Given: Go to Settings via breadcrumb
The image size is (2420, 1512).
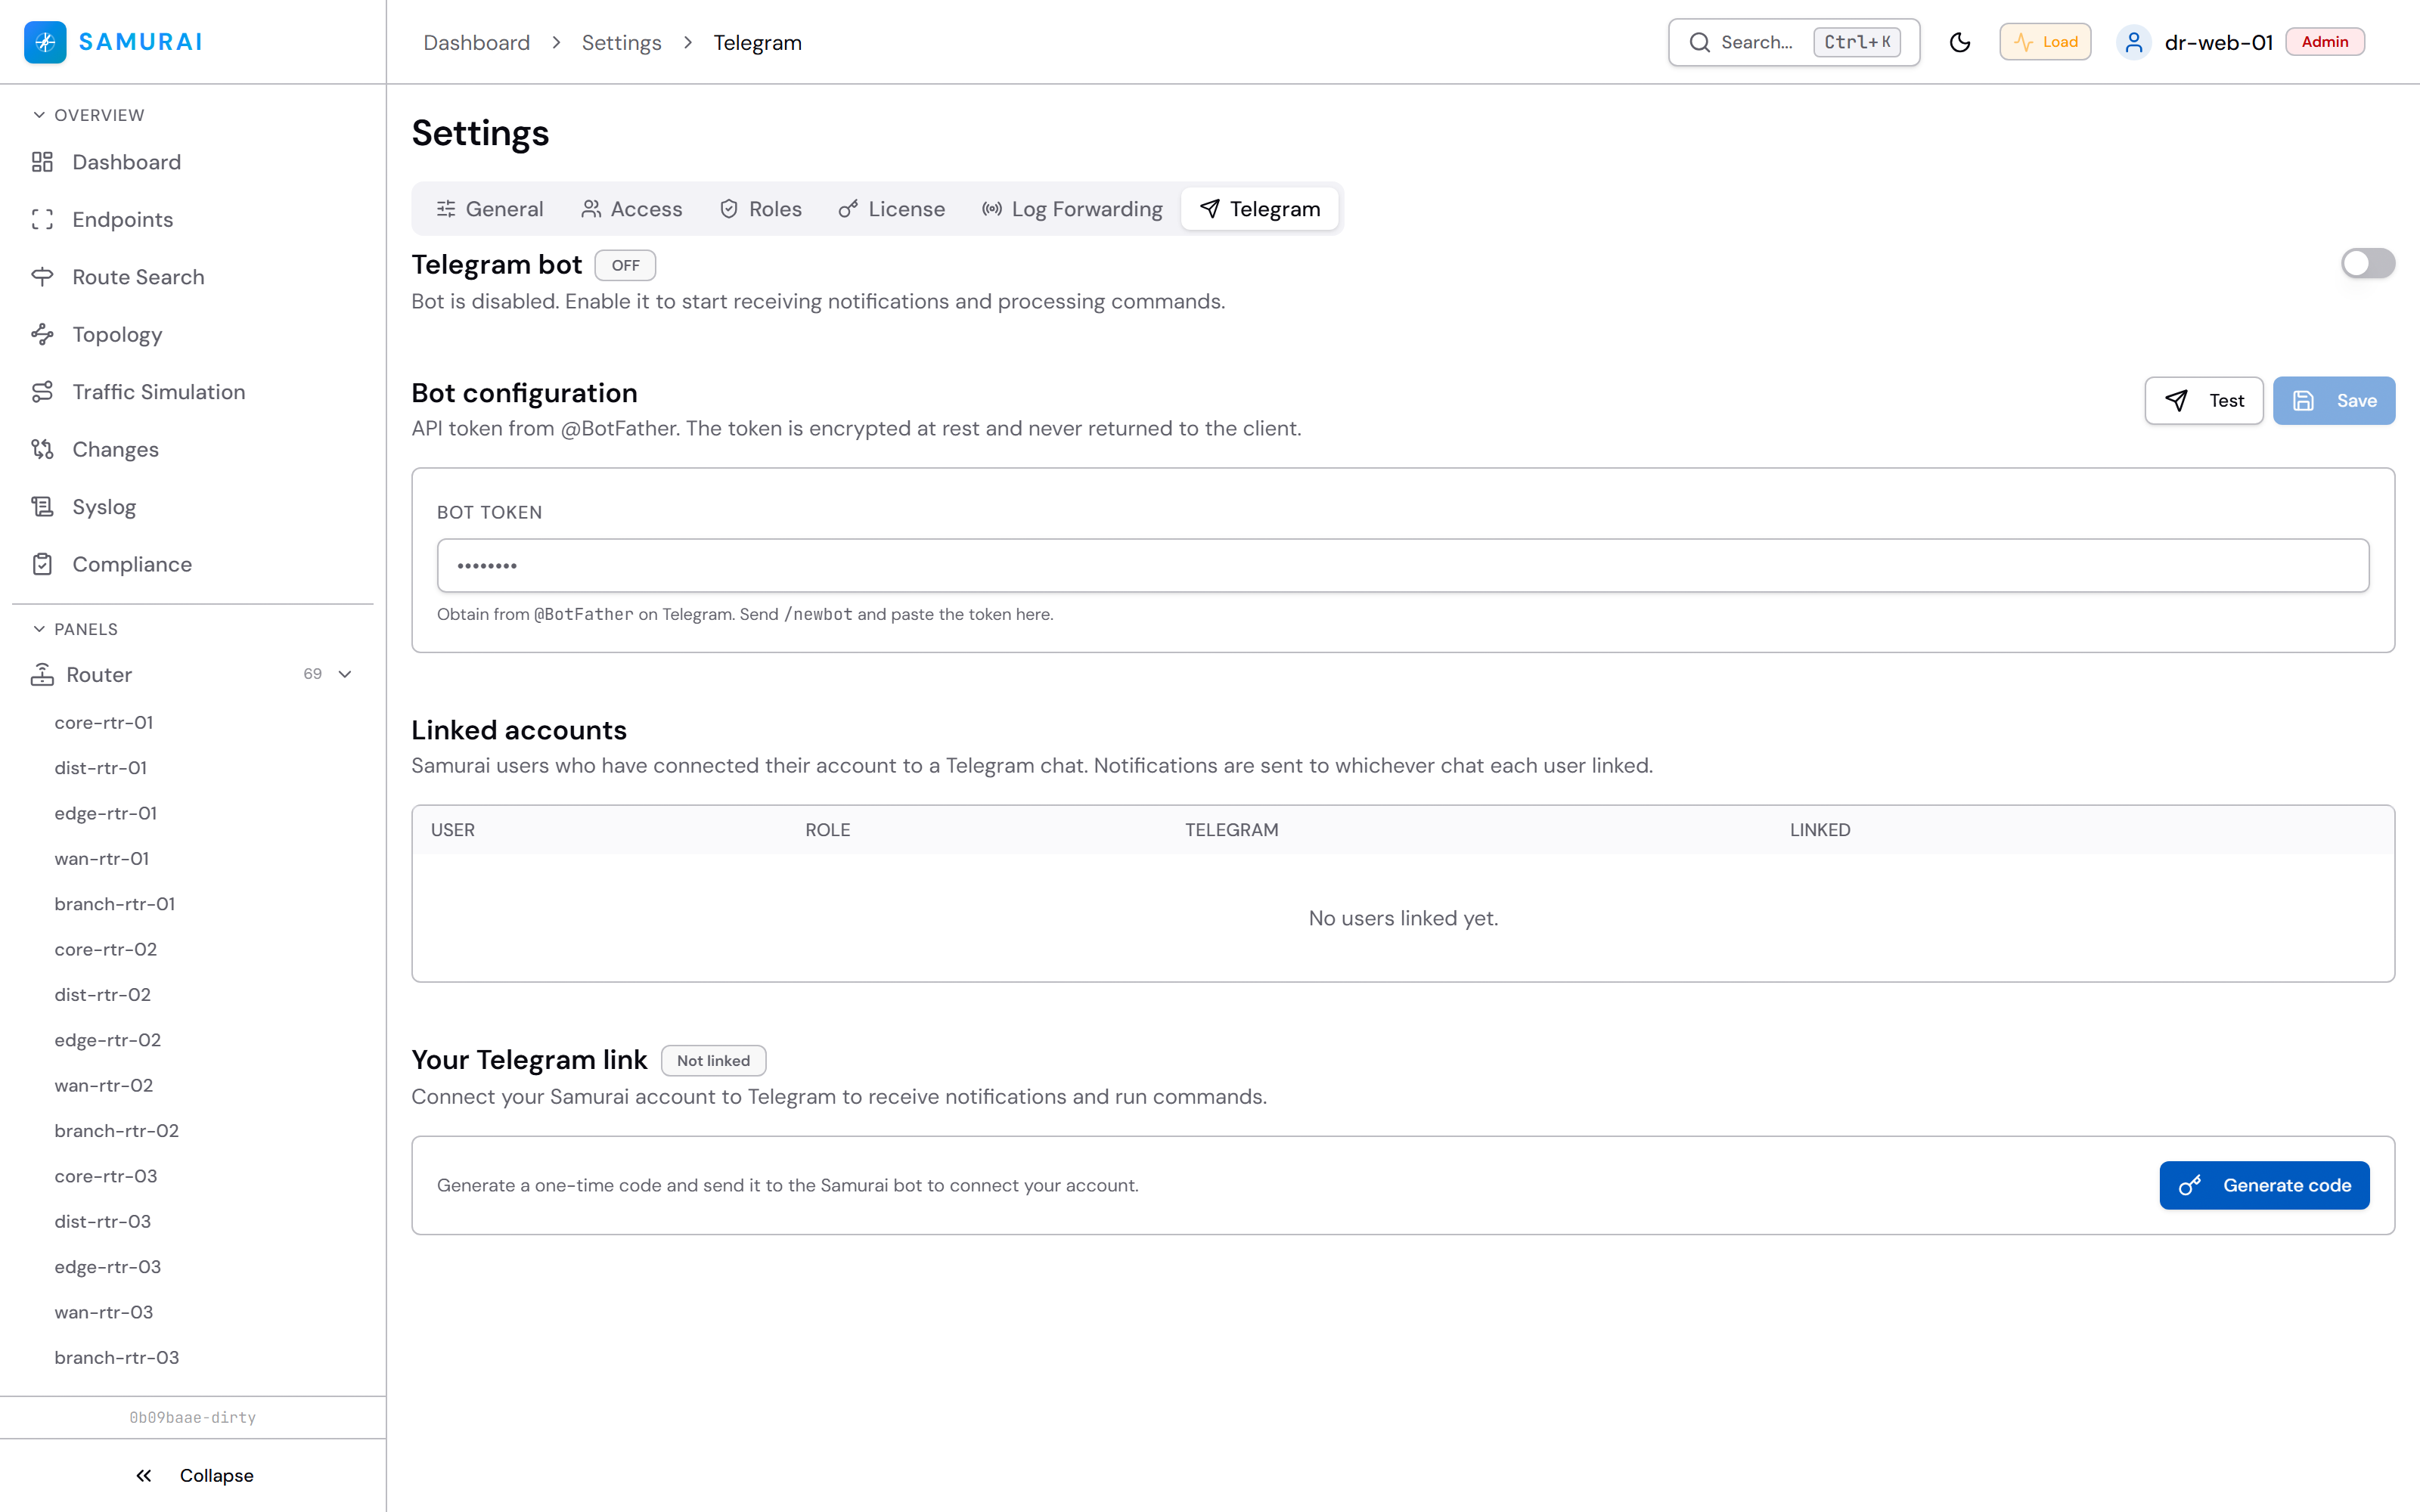Looking at the screenshot, I should pos(622,43).
